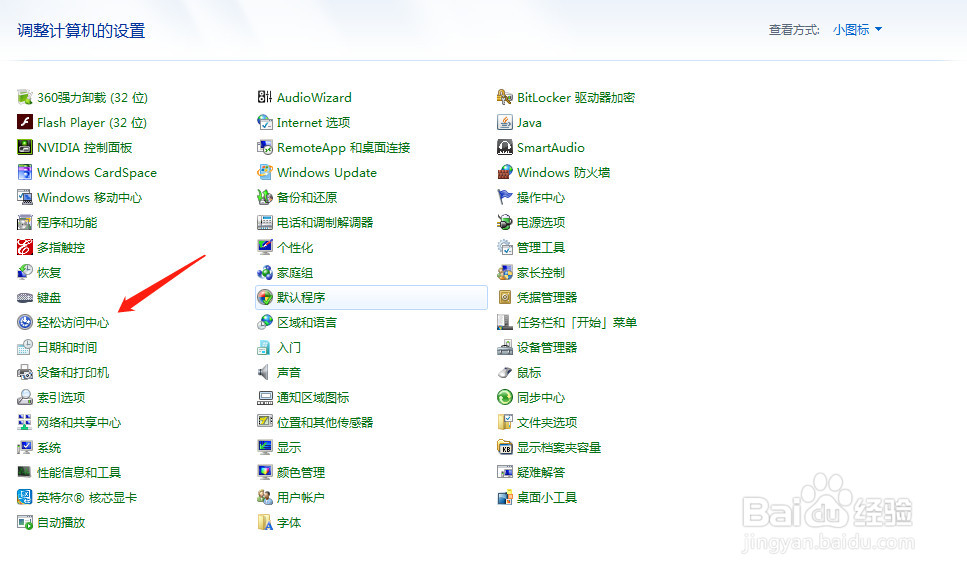Viewport: 967px width, 576px height.
Task: Open the 鼠标 icon
Action: (504, 372)
